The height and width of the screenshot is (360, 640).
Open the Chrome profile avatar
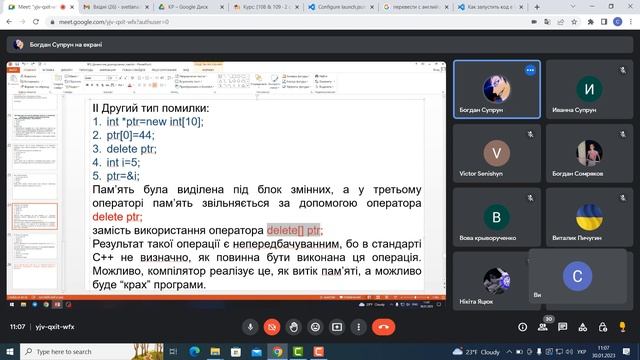click(618, 22)
